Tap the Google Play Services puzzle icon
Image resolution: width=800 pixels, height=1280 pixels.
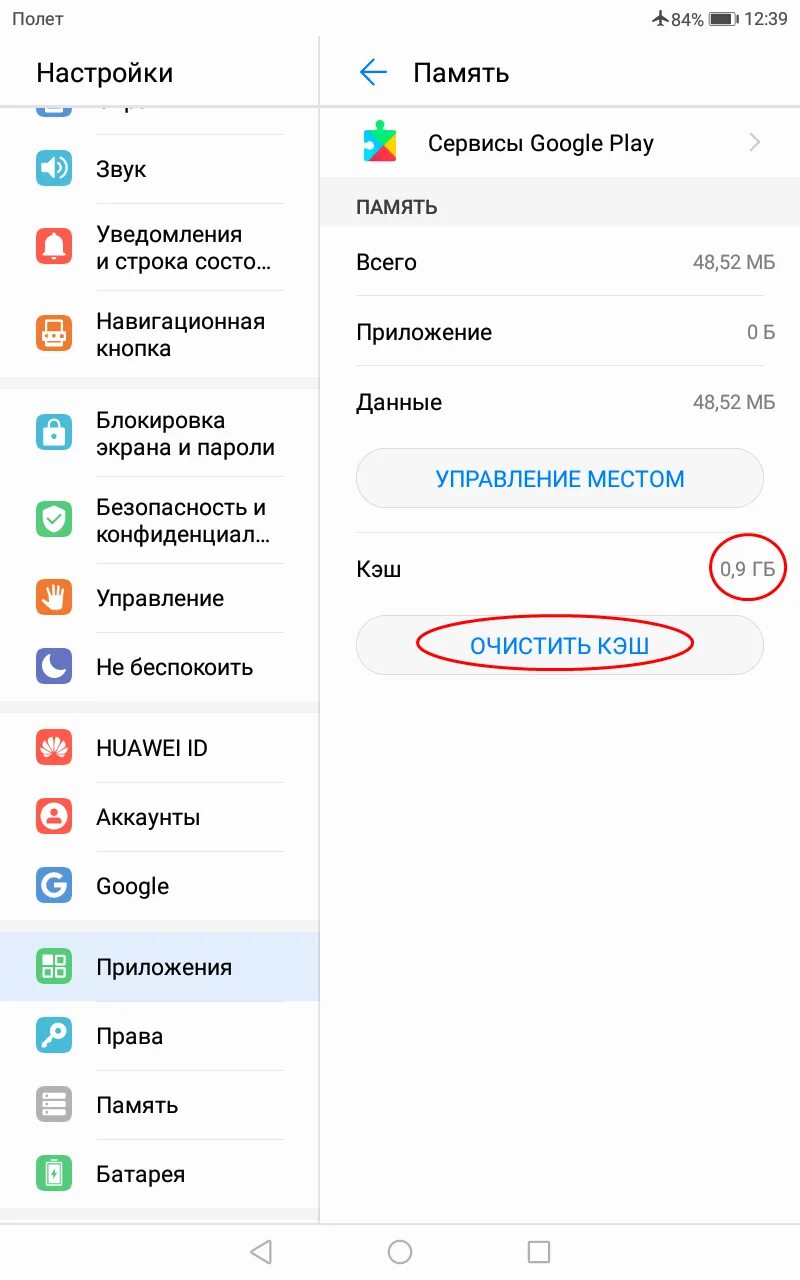click(379, 142)
